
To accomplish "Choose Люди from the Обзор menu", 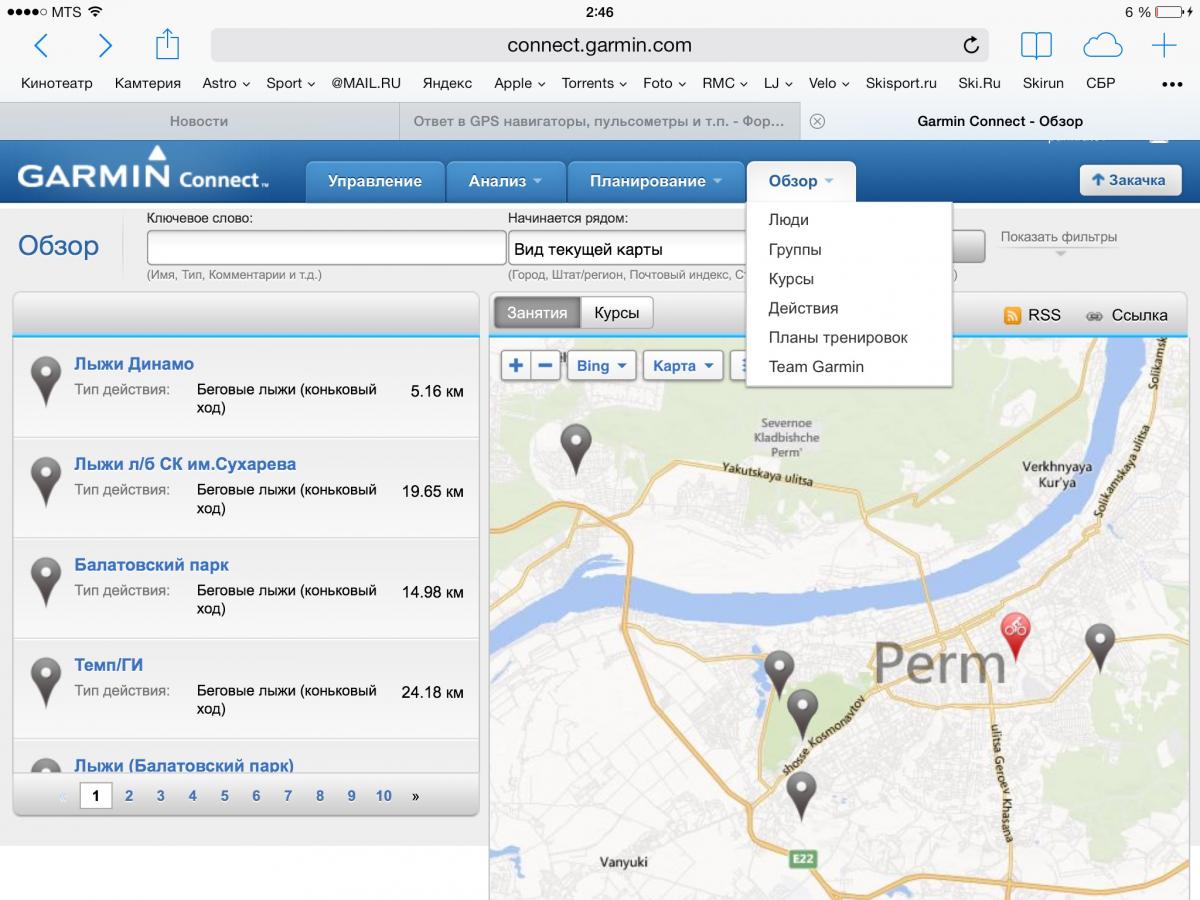I will click(x=789, y=220).
